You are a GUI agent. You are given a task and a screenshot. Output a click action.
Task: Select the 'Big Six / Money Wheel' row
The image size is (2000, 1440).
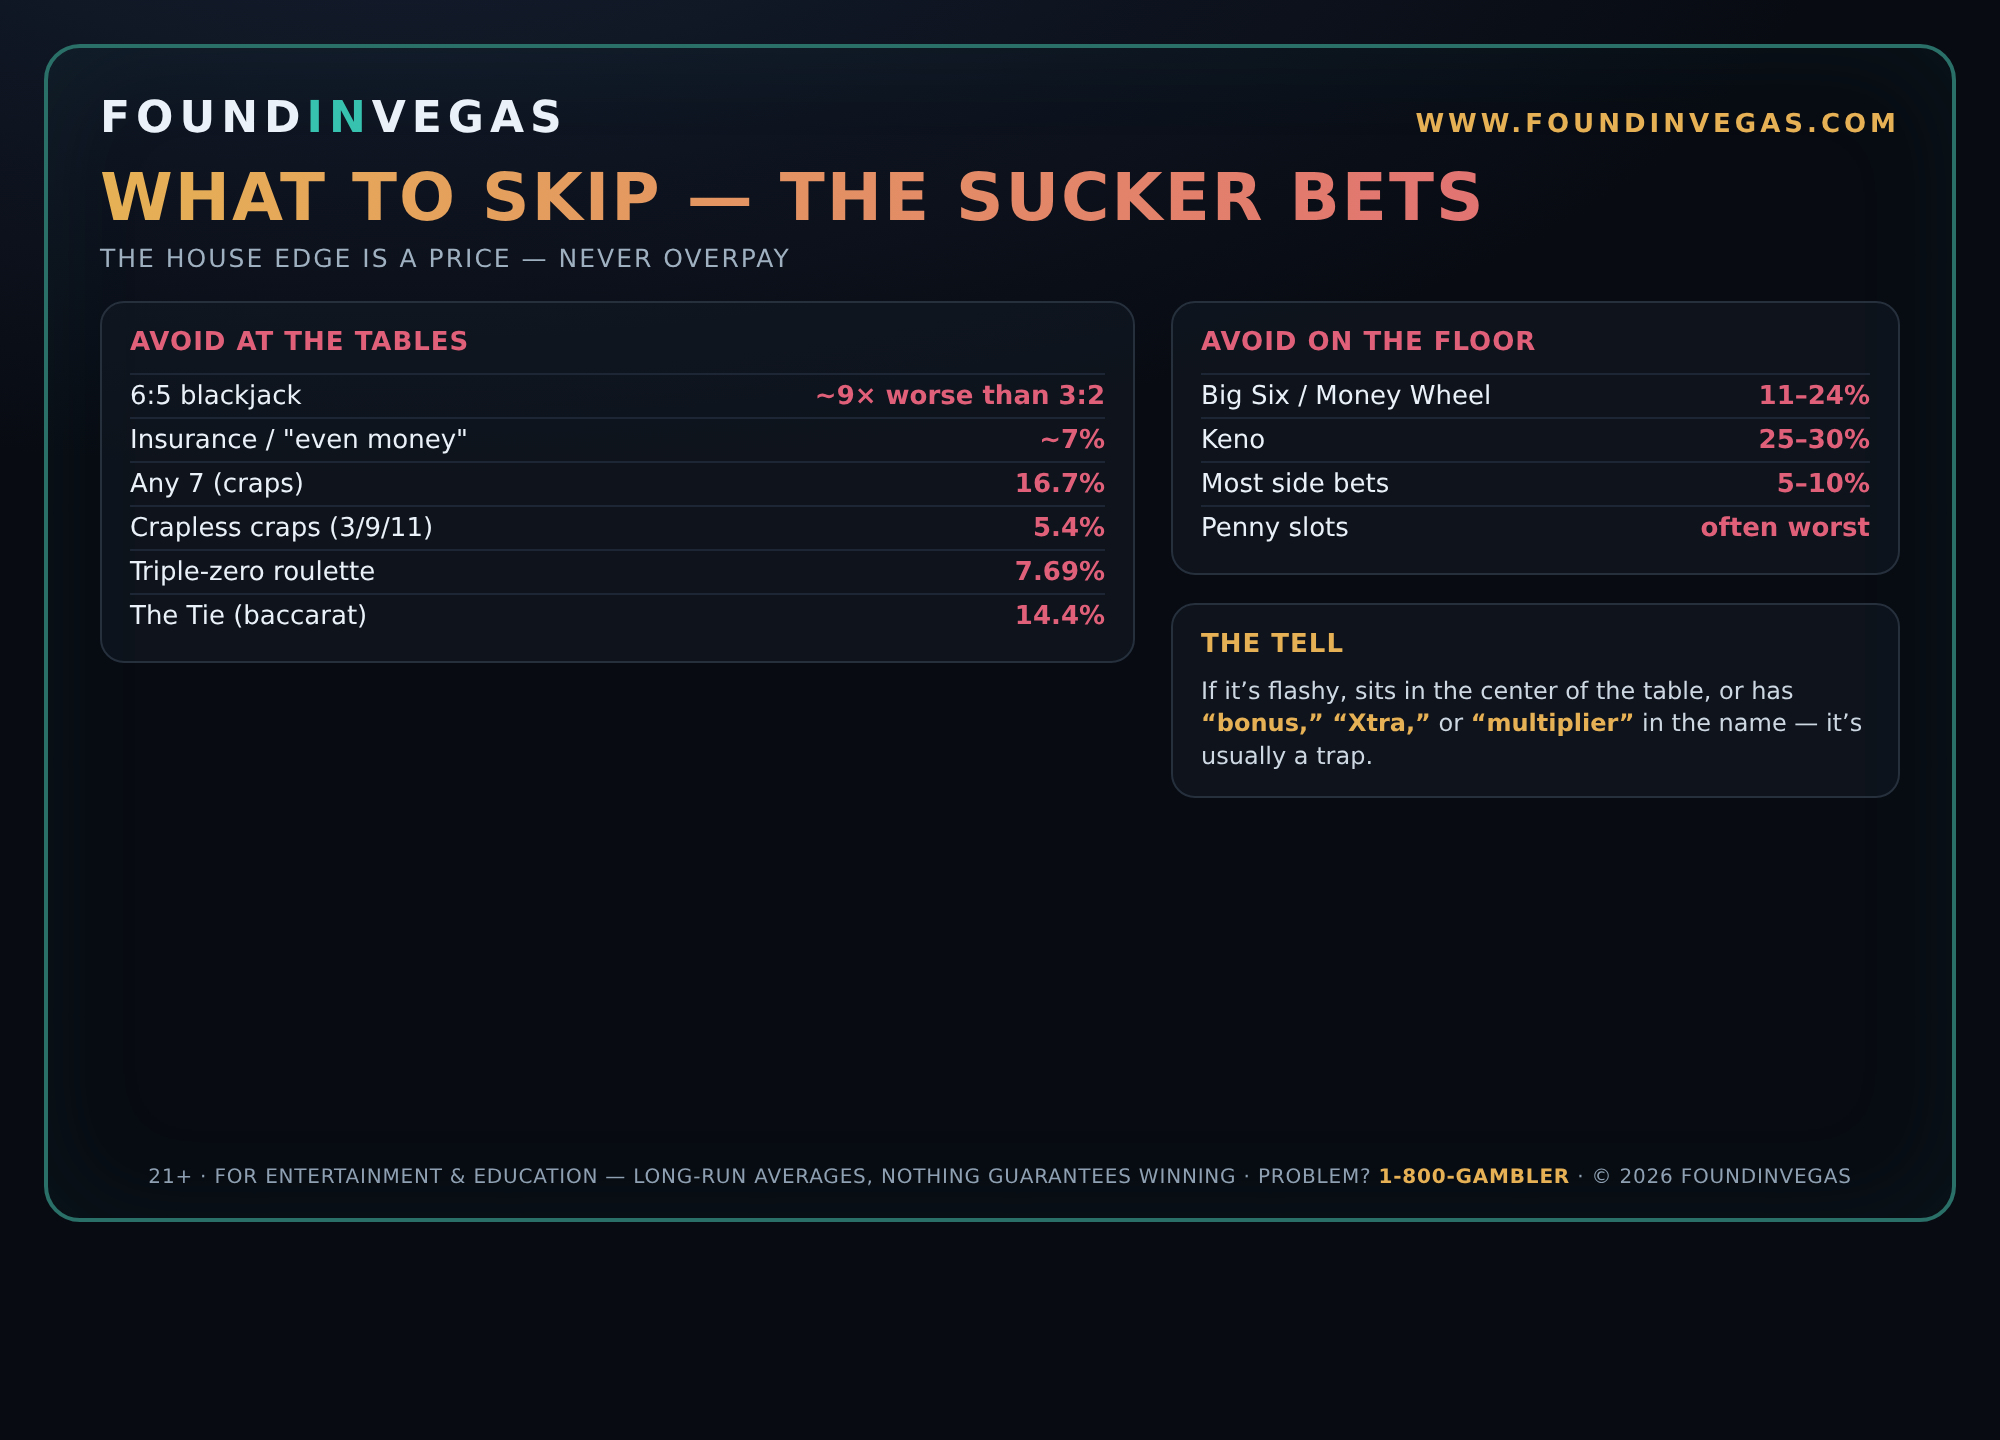pyautogui.click(x=1535, y=396)
